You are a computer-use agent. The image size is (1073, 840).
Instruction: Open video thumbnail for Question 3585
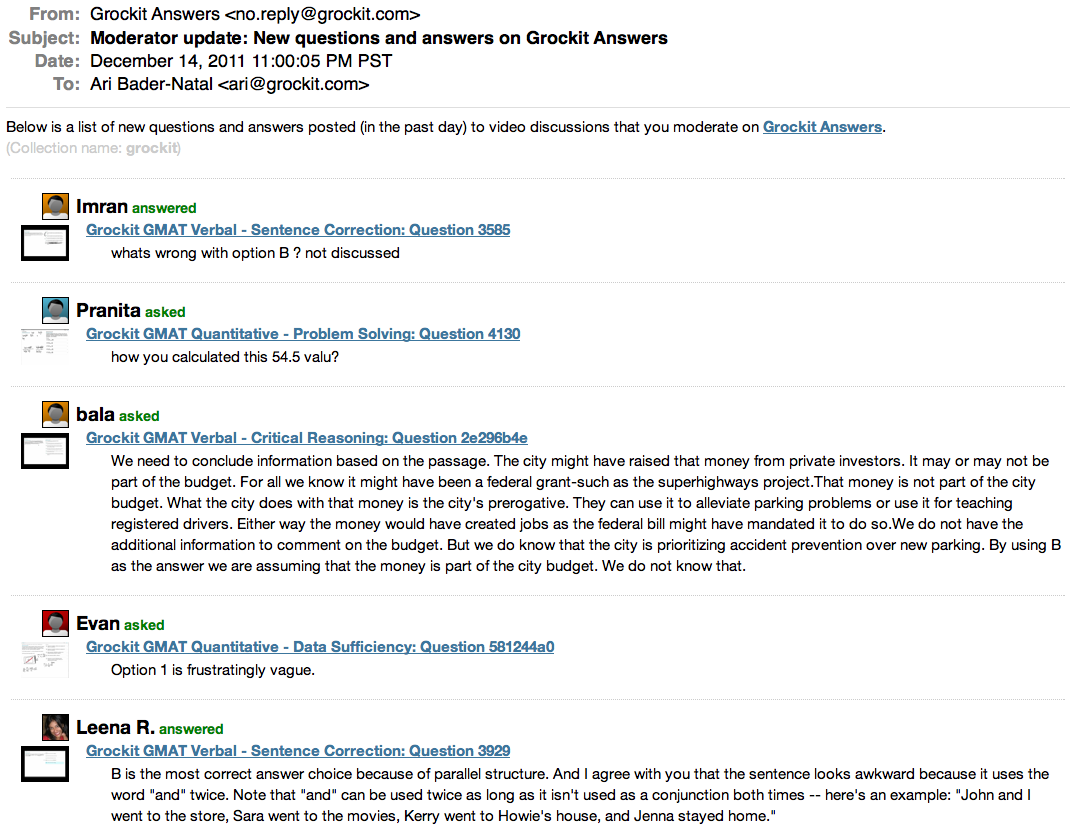click(45, 243)
